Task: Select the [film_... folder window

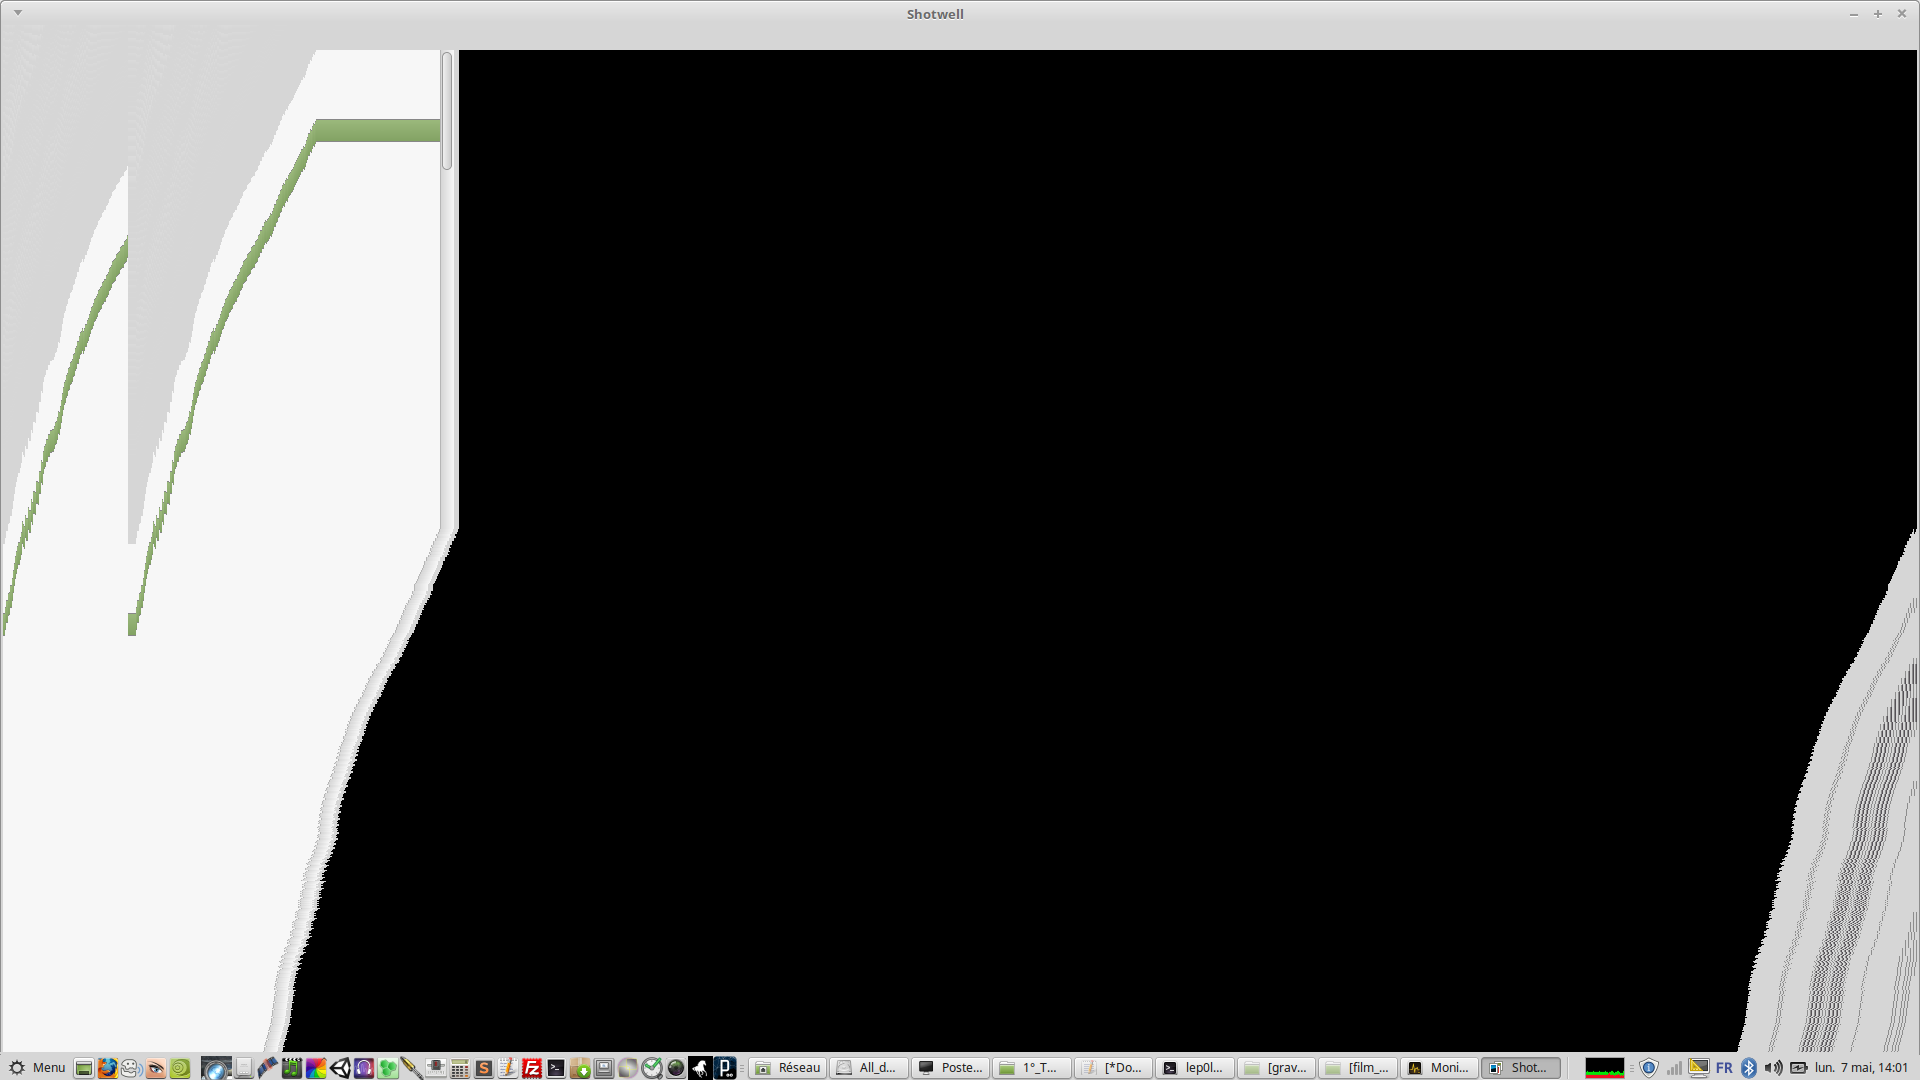Action: [x=1358, y=1068]
